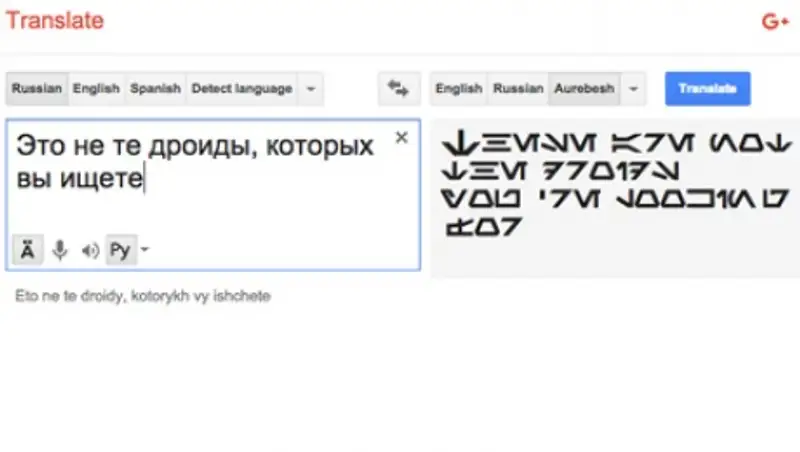Expand target language list dropdown
This screenshot has height=452, width=800.
633,89
